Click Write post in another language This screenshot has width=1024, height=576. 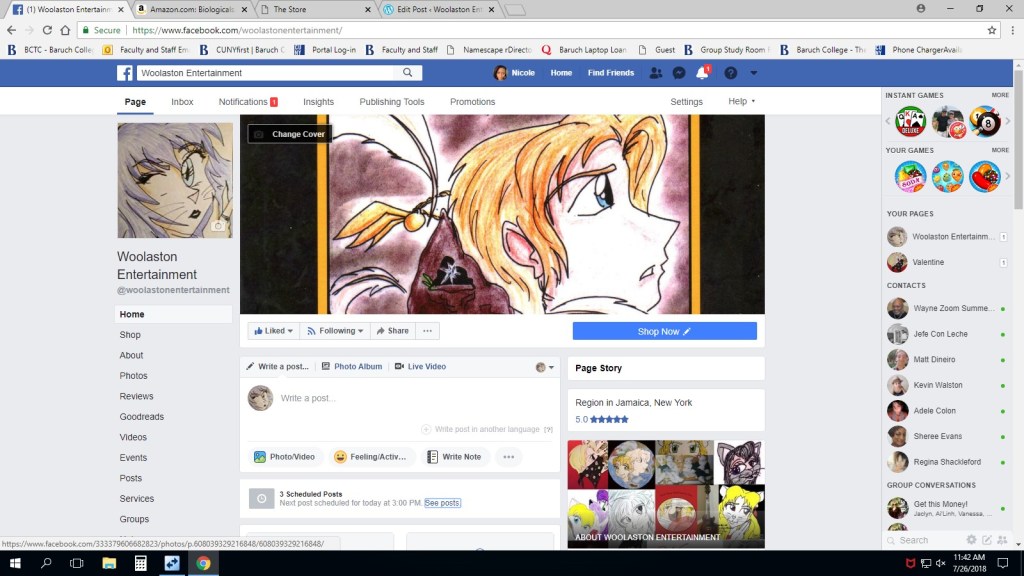[481, 429]
